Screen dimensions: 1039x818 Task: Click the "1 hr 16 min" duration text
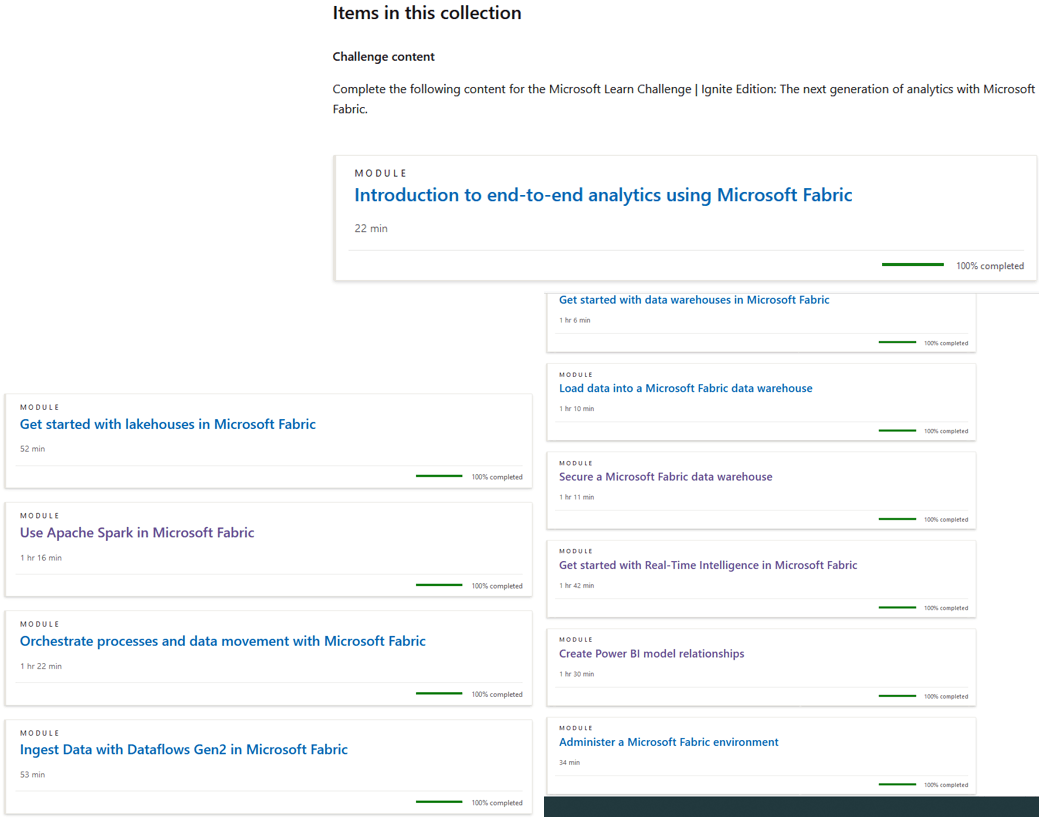click(x=40, y=557)
